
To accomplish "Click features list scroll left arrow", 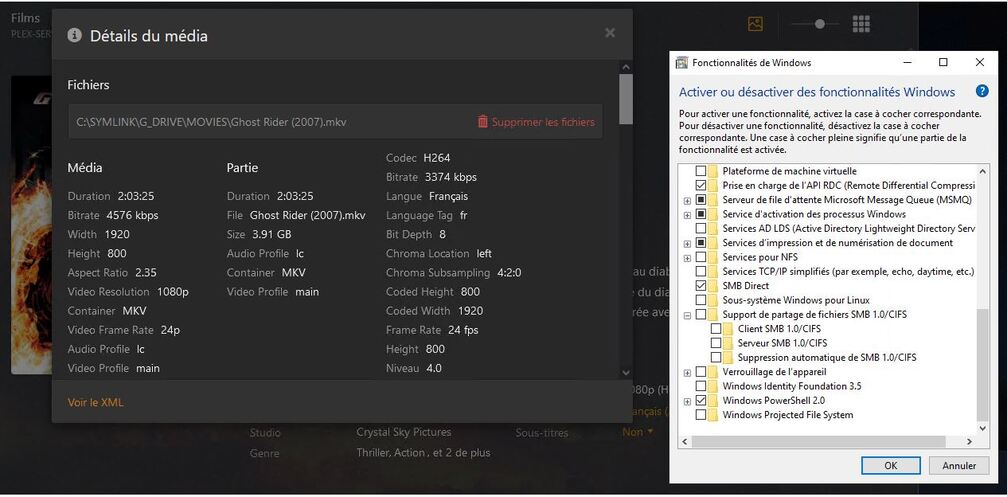I will (685, 442).
